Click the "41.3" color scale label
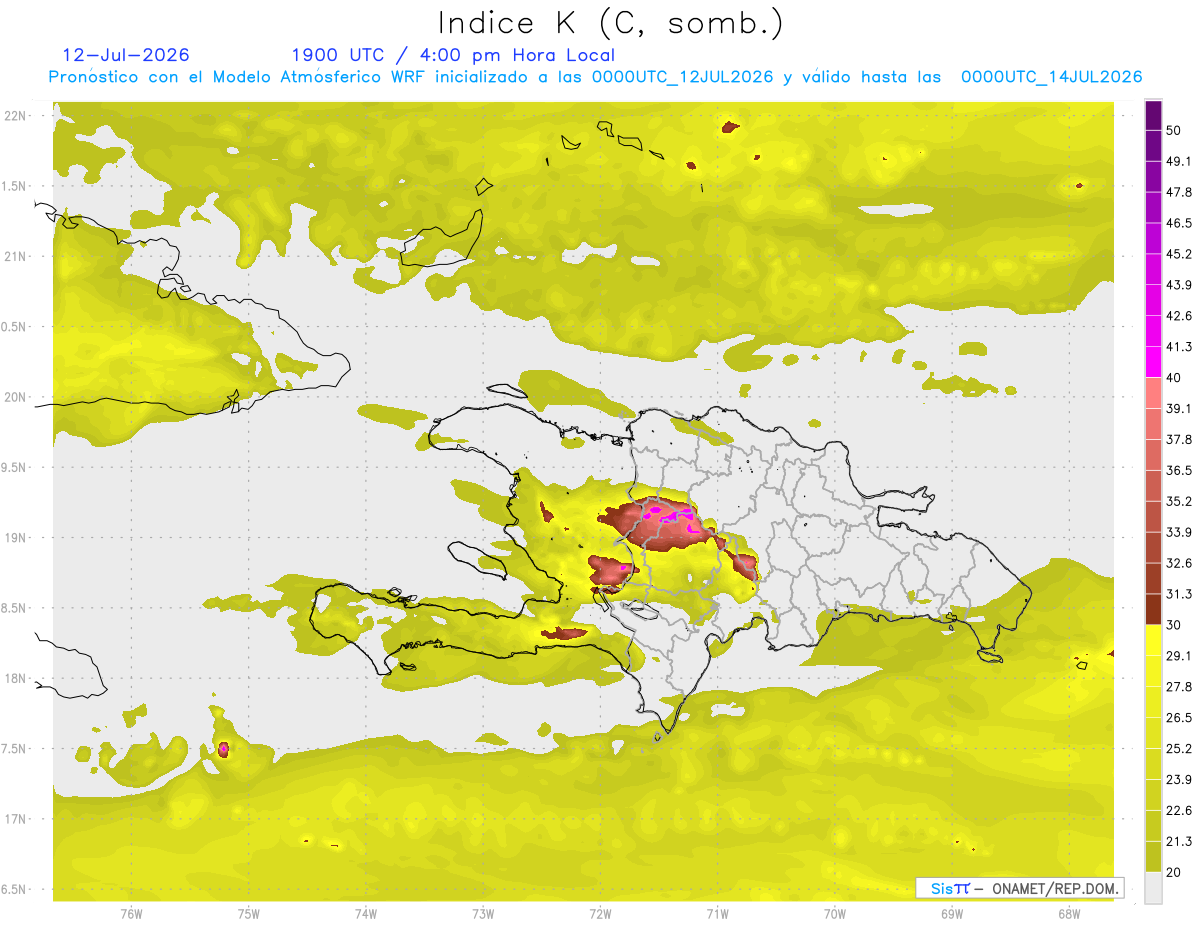The image size is (1200, 927). click(1178, 347)
